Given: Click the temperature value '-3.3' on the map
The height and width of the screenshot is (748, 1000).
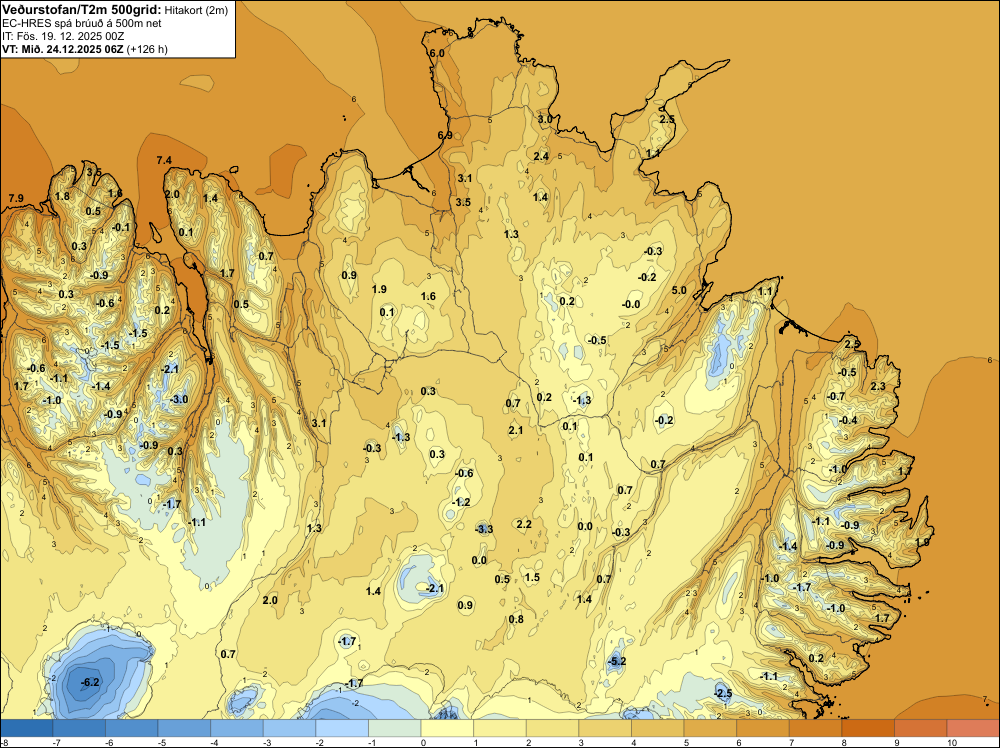Looking at the screenshot, I should (x=484, y=529).
